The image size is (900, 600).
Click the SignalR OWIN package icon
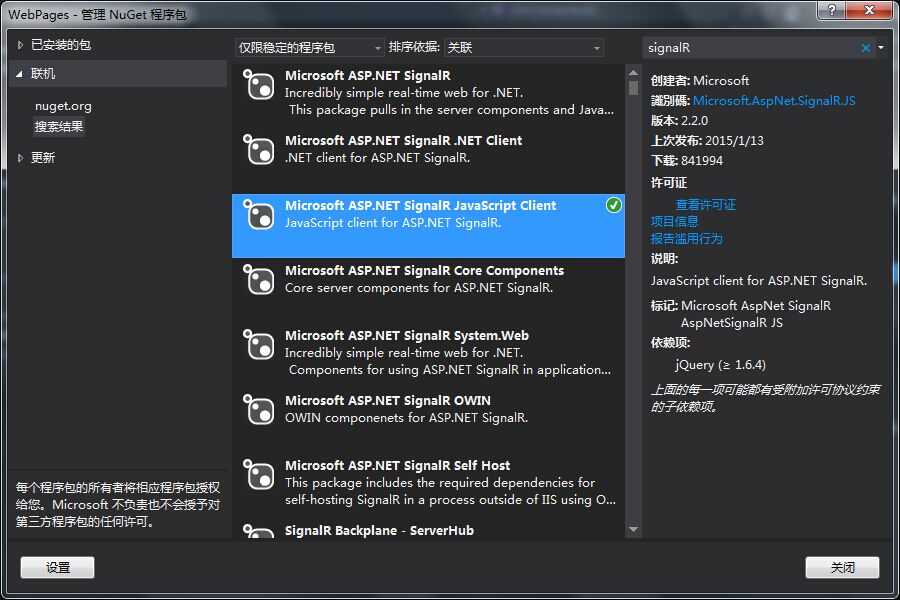pyautogui.click(x=259, y=409)
